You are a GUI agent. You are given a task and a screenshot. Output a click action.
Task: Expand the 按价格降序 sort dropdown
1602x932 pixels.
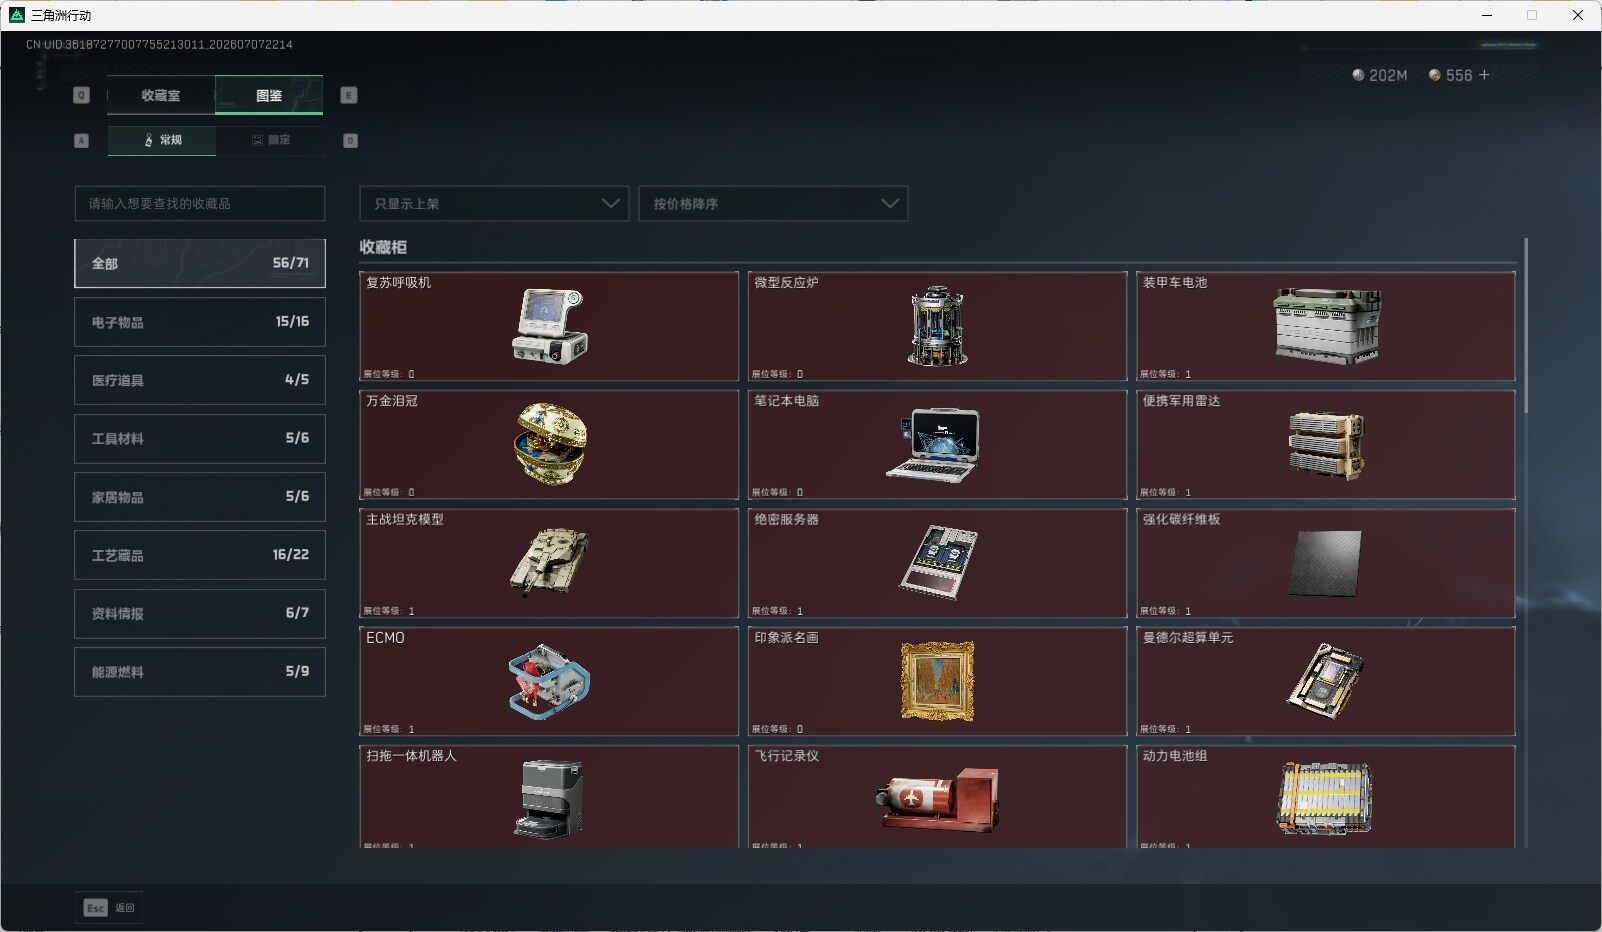pyautogui.click(x=773, y=203)
